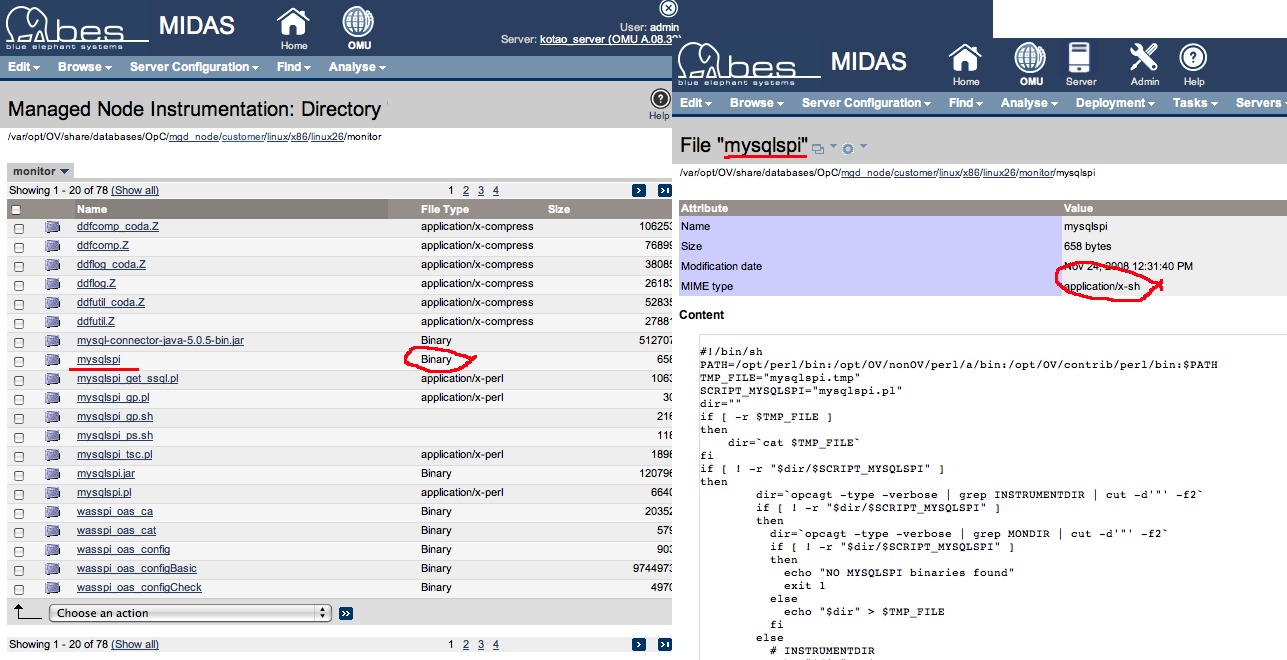Screen dimensions: 1287x660
Task: Open Browse menu in left window
Action: tap(85, 67)
